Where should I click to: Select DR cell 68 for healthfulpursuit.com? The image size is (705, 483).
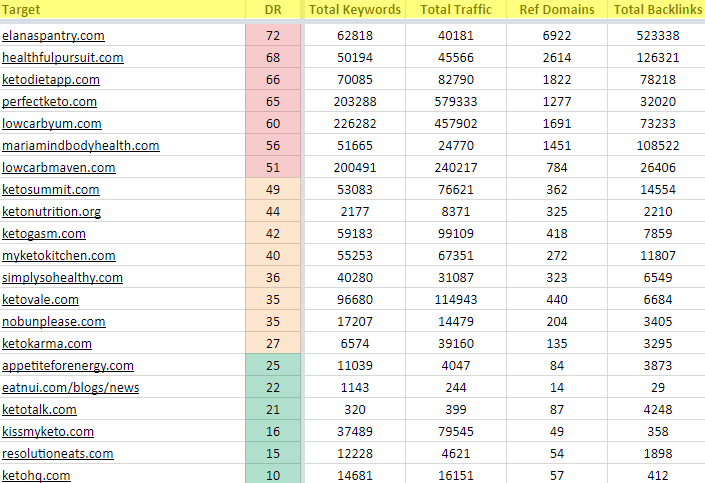click(273, 58)
